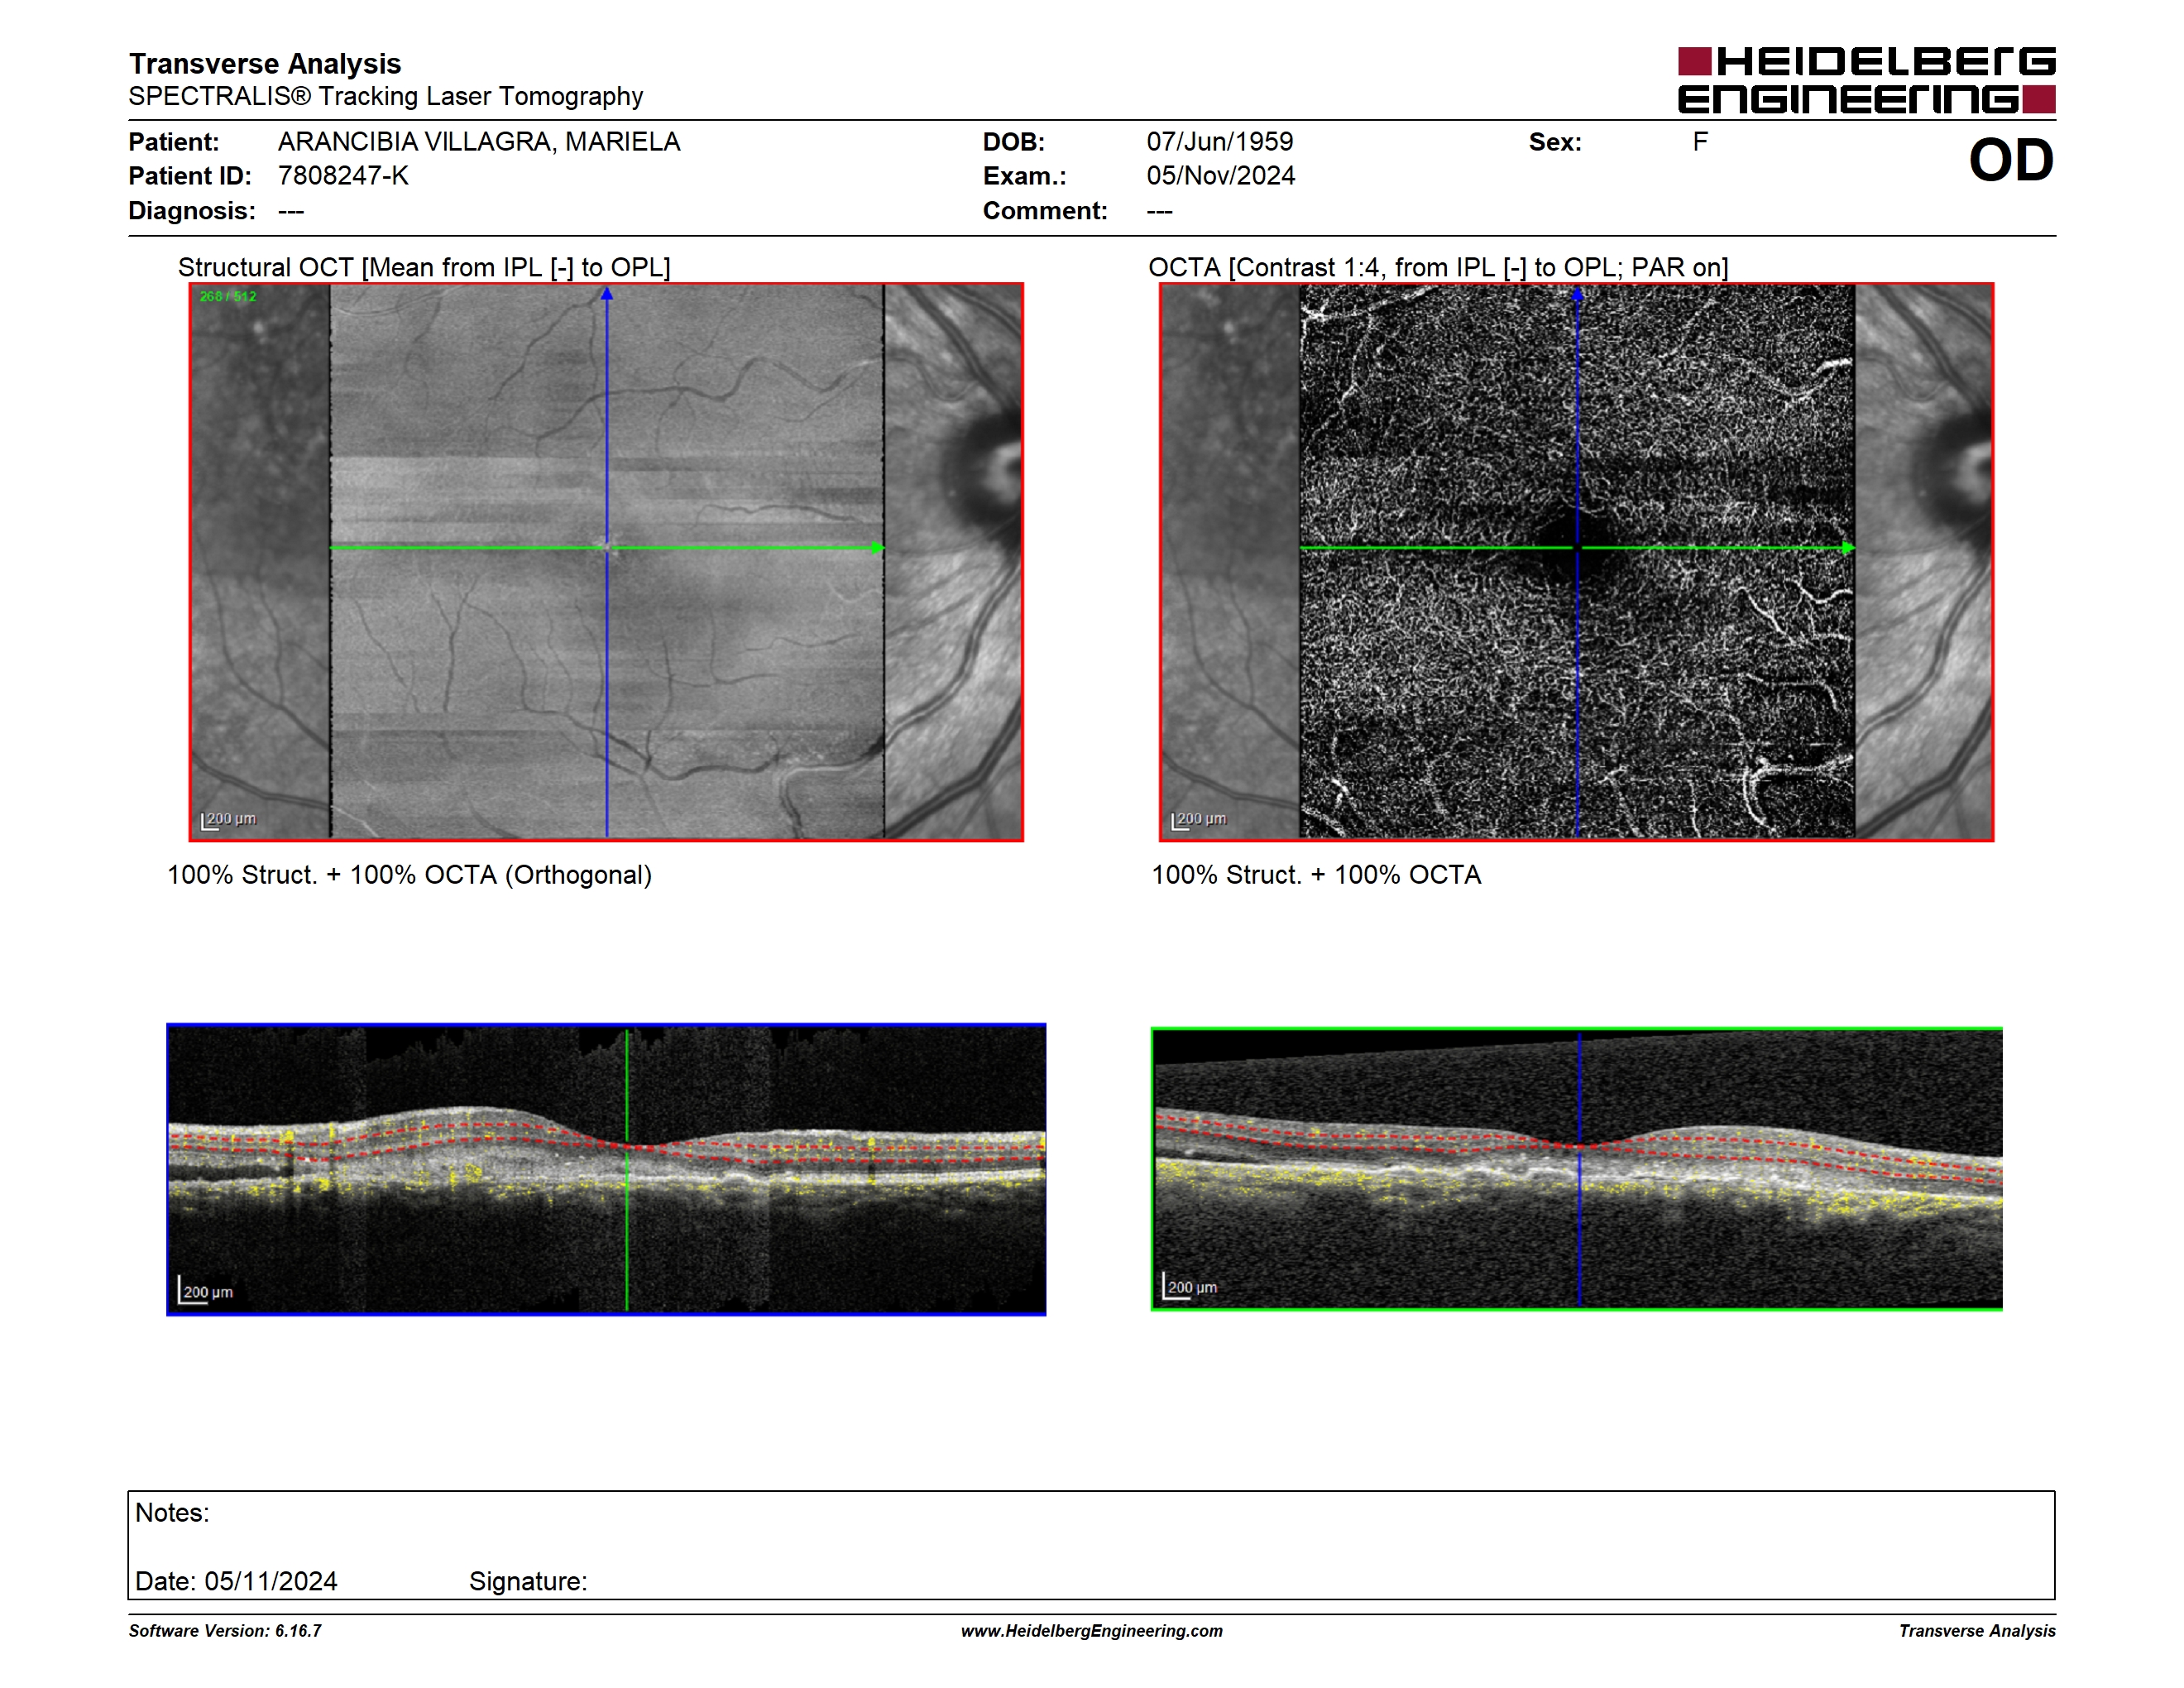Click the Diagnosis: label
2184x1688 pixels.
192,211
